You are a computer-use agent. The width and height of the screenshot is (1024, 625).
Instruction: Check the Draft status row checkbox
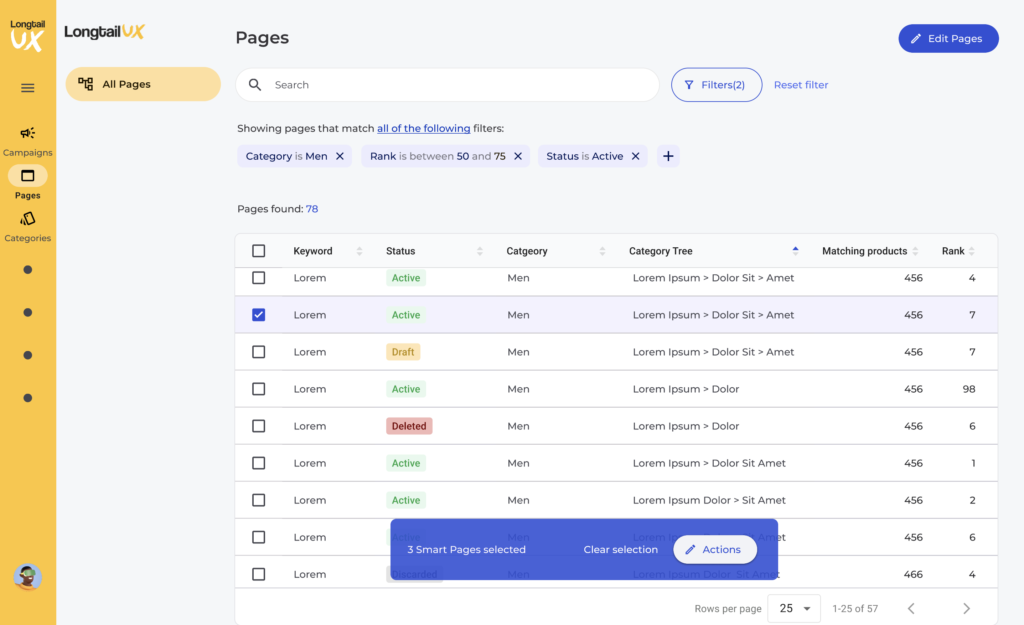(x=259, y=352)
